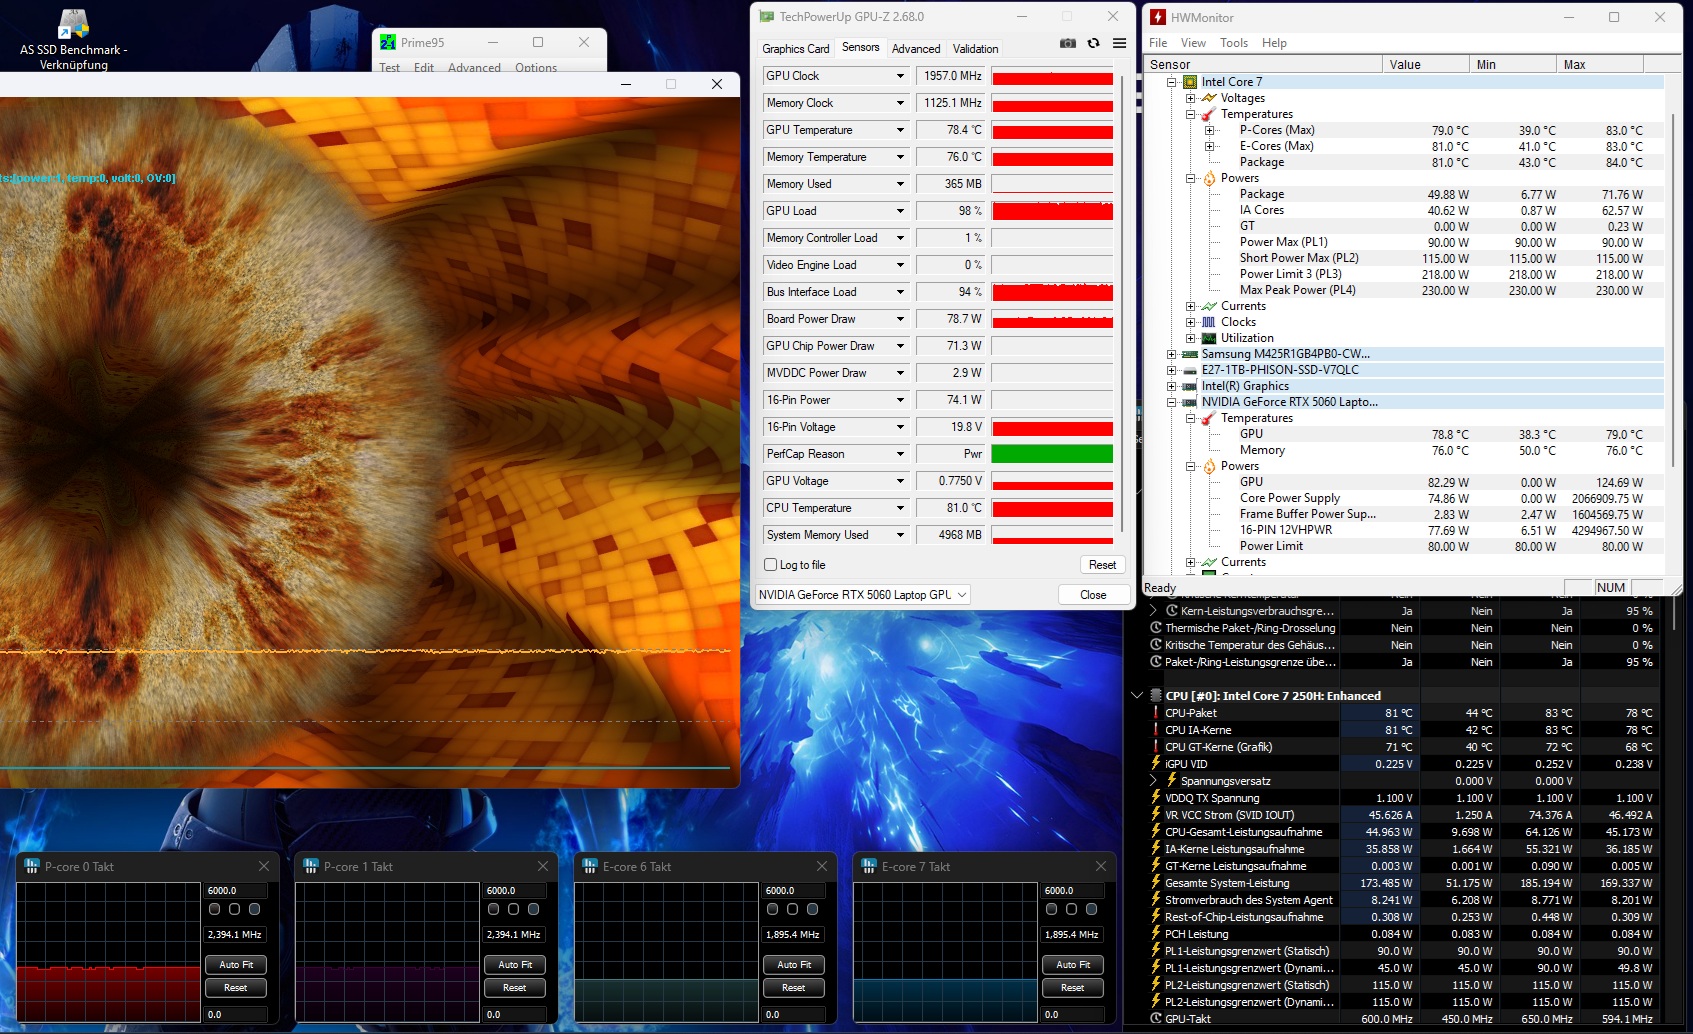Click the P-core 0 Takt graph icon
Viewport: 1693px width, 1034px height.
(x=32, y=866)
